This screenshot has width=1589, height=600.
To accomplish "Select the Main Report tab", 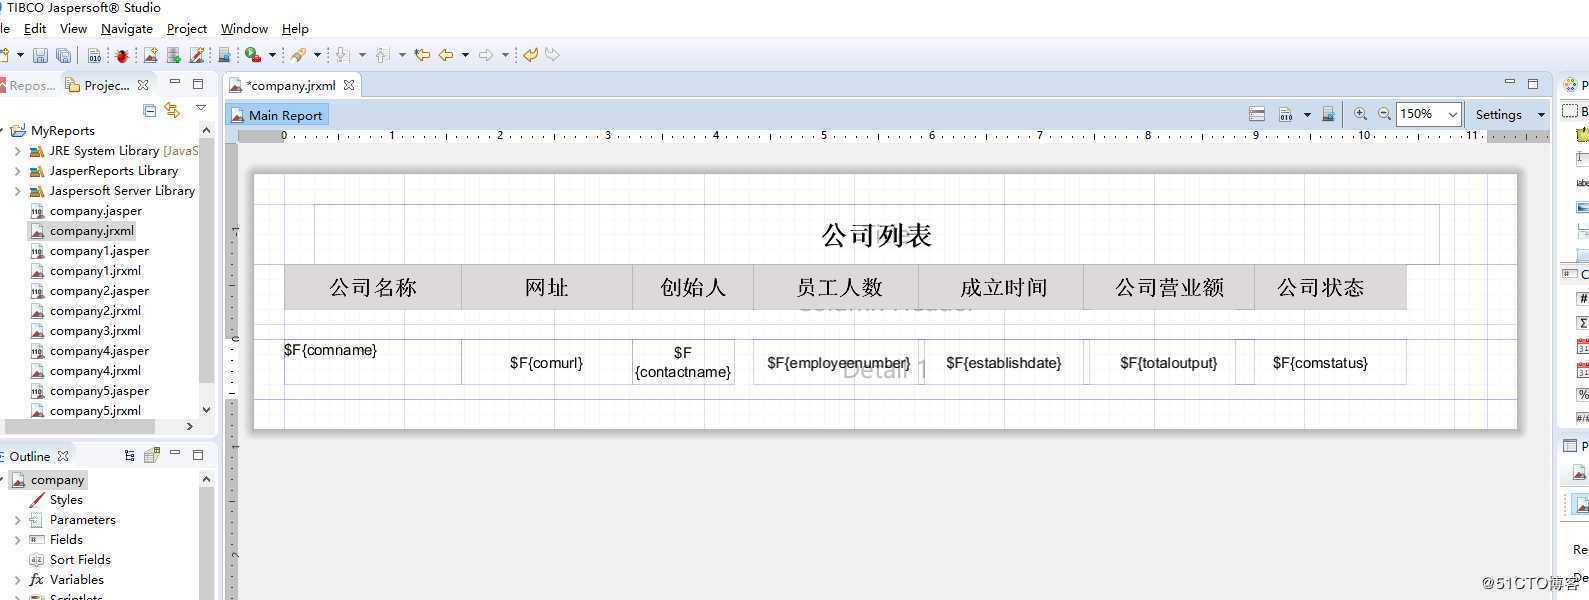I will (277, 115).
